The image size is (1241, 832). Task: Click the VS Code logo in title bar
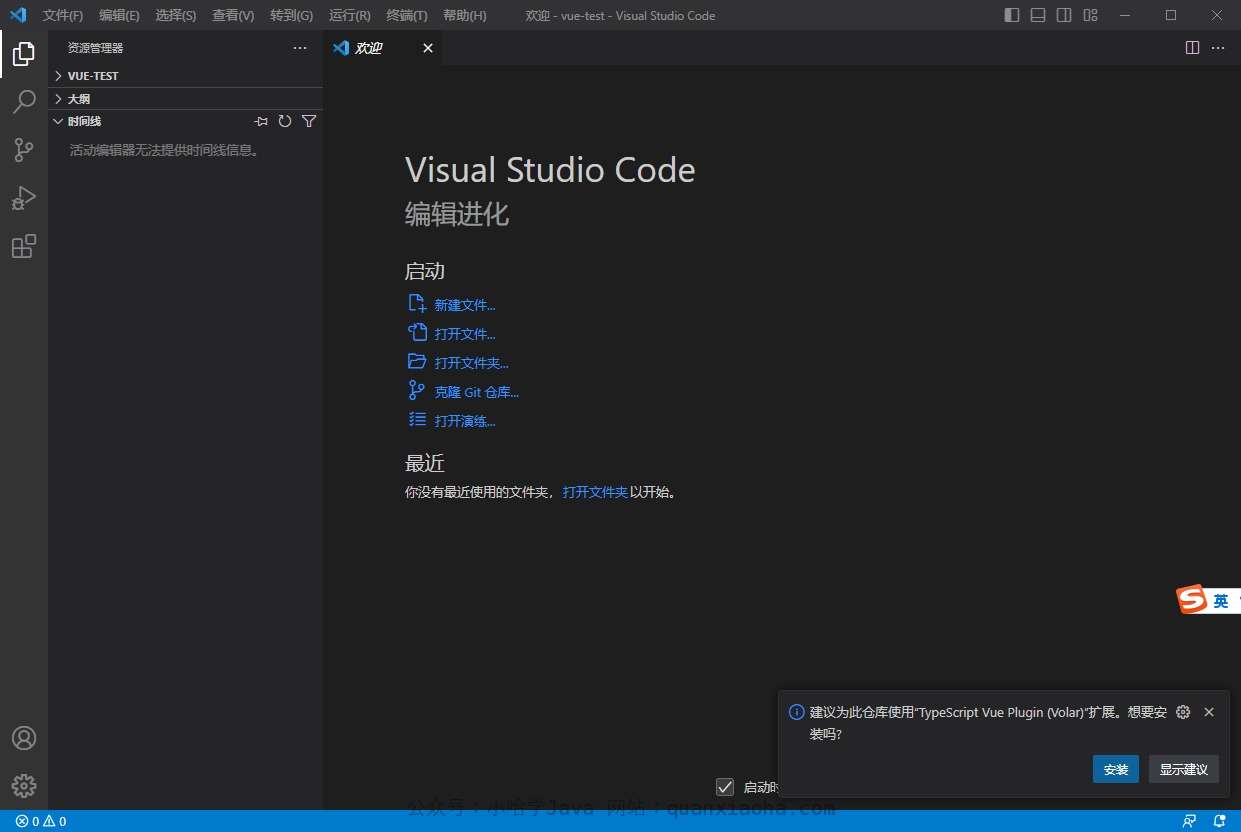(x=17, y=15)
